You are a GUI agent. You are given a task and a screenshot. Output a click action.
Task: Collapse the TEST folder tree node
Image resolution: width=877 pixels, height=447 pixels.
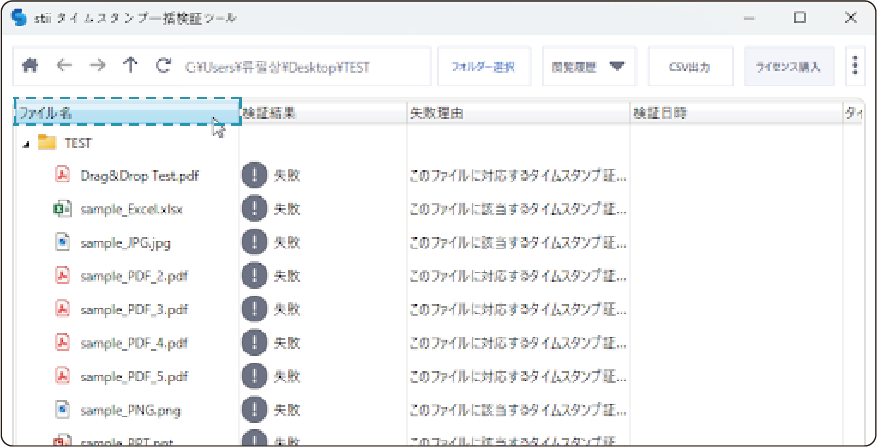(x=25, y=143)
